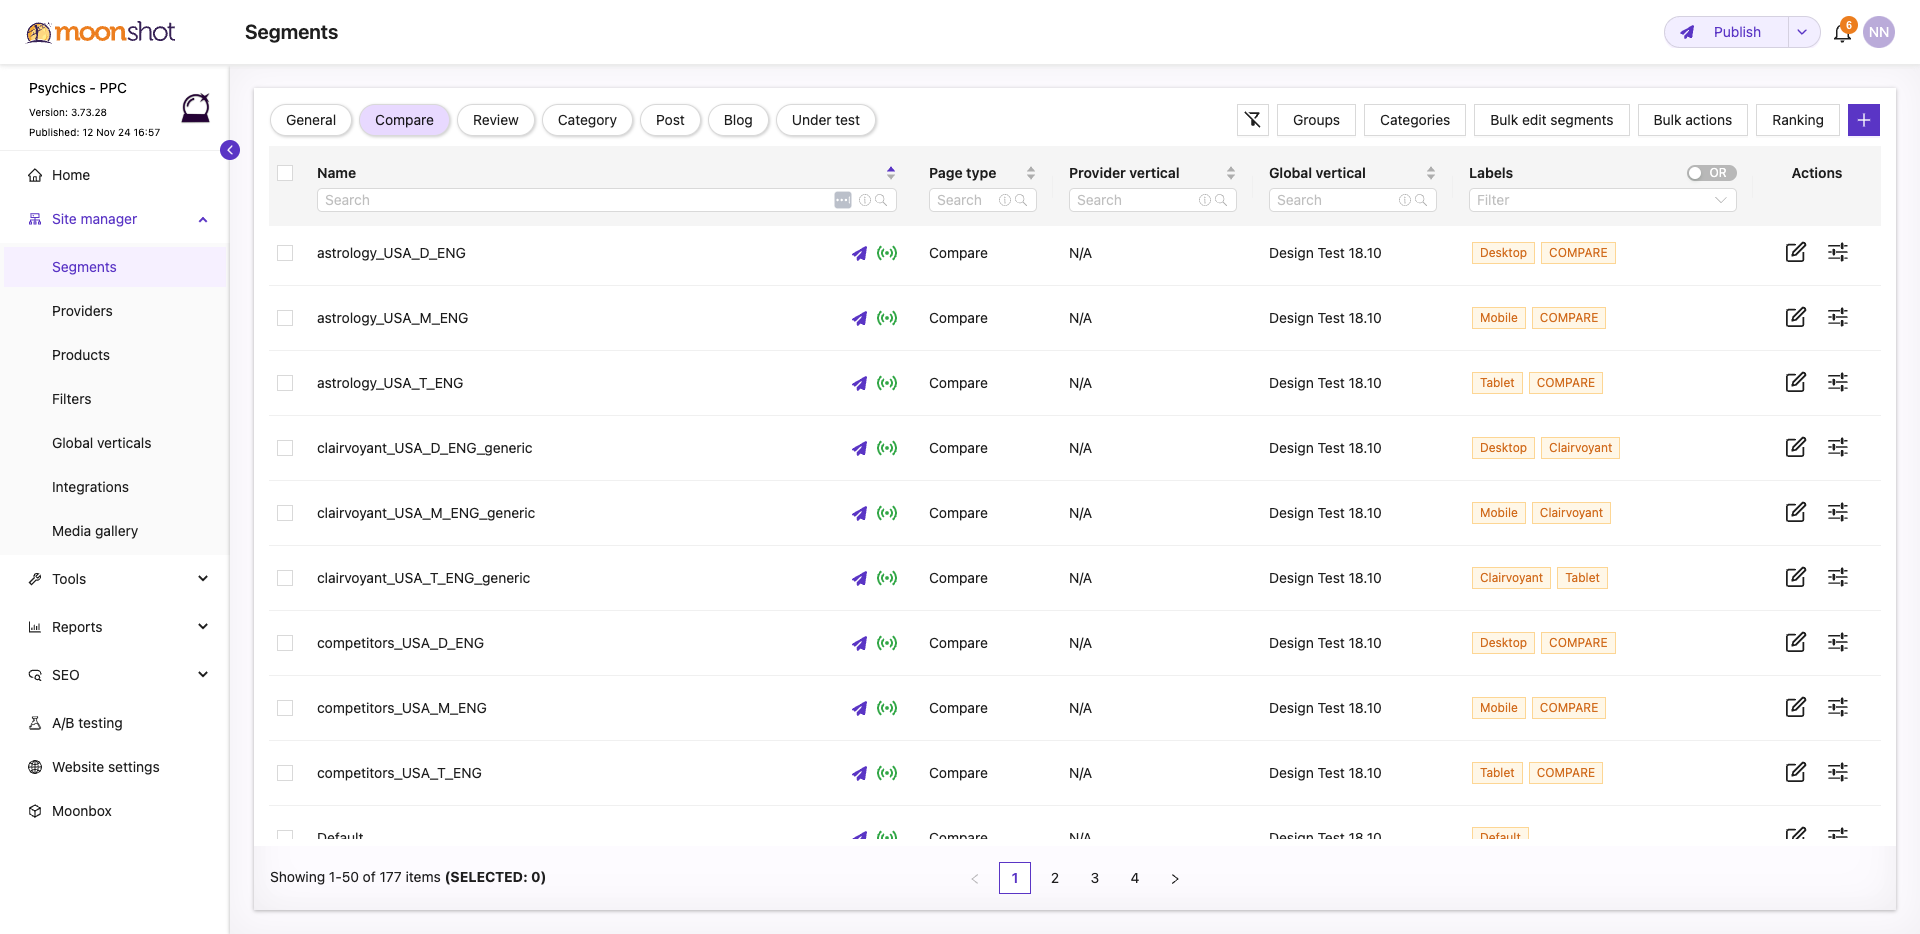Click publish rocket icon on astrology_USA_T_ENG row

point(859,383)
